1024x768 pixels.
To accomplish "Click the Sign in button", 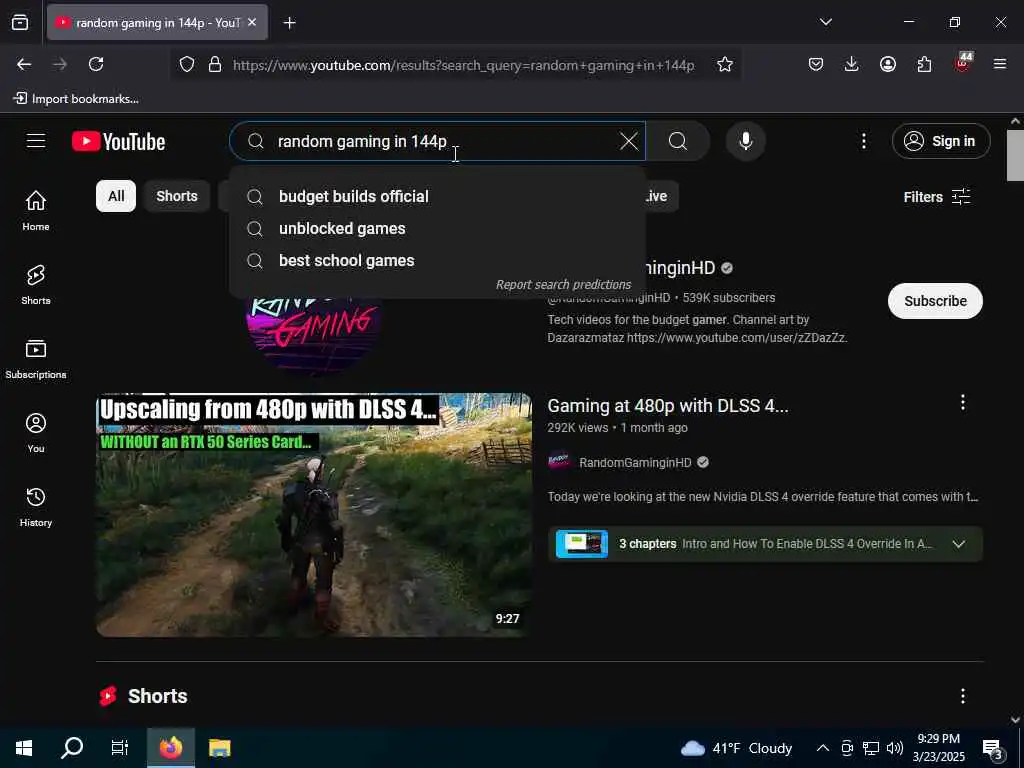I will tap(940, 141).
